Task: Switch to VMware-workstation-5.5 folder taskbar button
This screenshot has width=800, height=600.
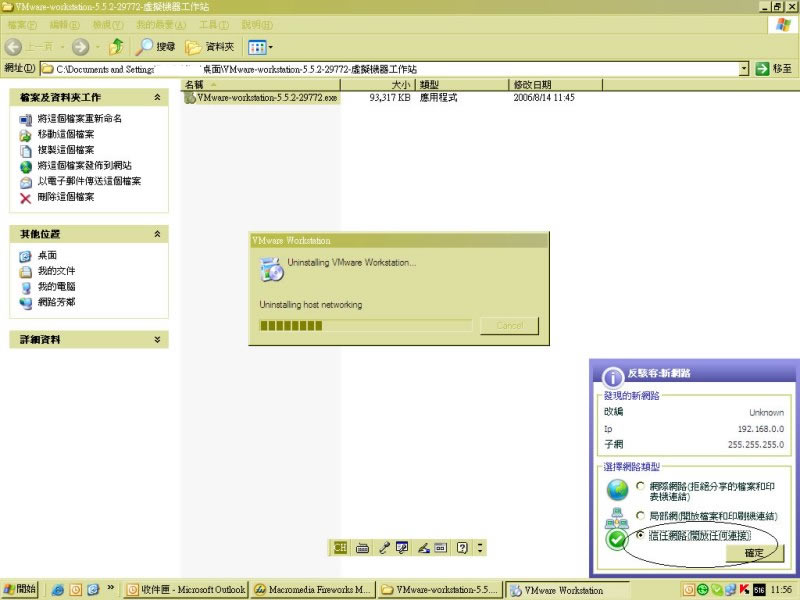Action: pyautogui.click(x=440, y=590)
